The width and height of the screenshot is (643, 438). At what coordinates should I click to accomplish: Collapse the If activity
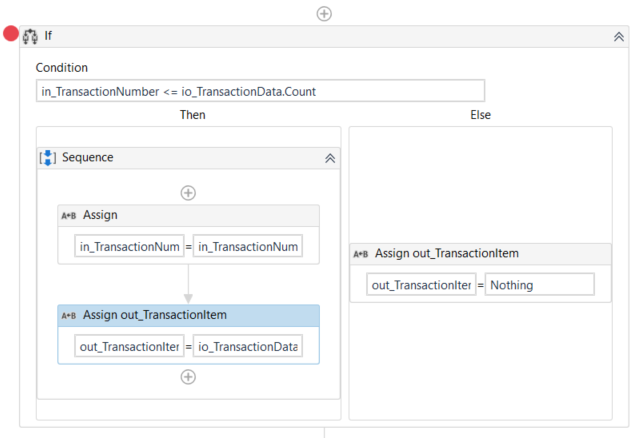pos(618,36)
